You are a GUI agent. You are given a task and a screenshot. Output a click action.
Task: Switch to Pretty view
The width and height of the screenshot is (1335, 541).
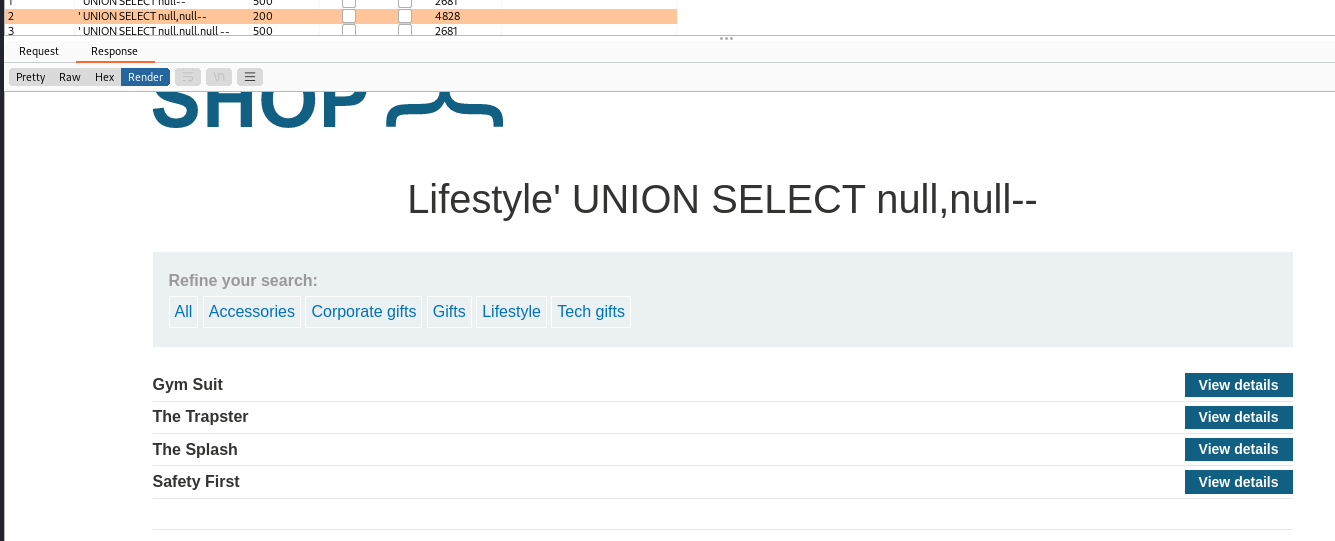30,77
